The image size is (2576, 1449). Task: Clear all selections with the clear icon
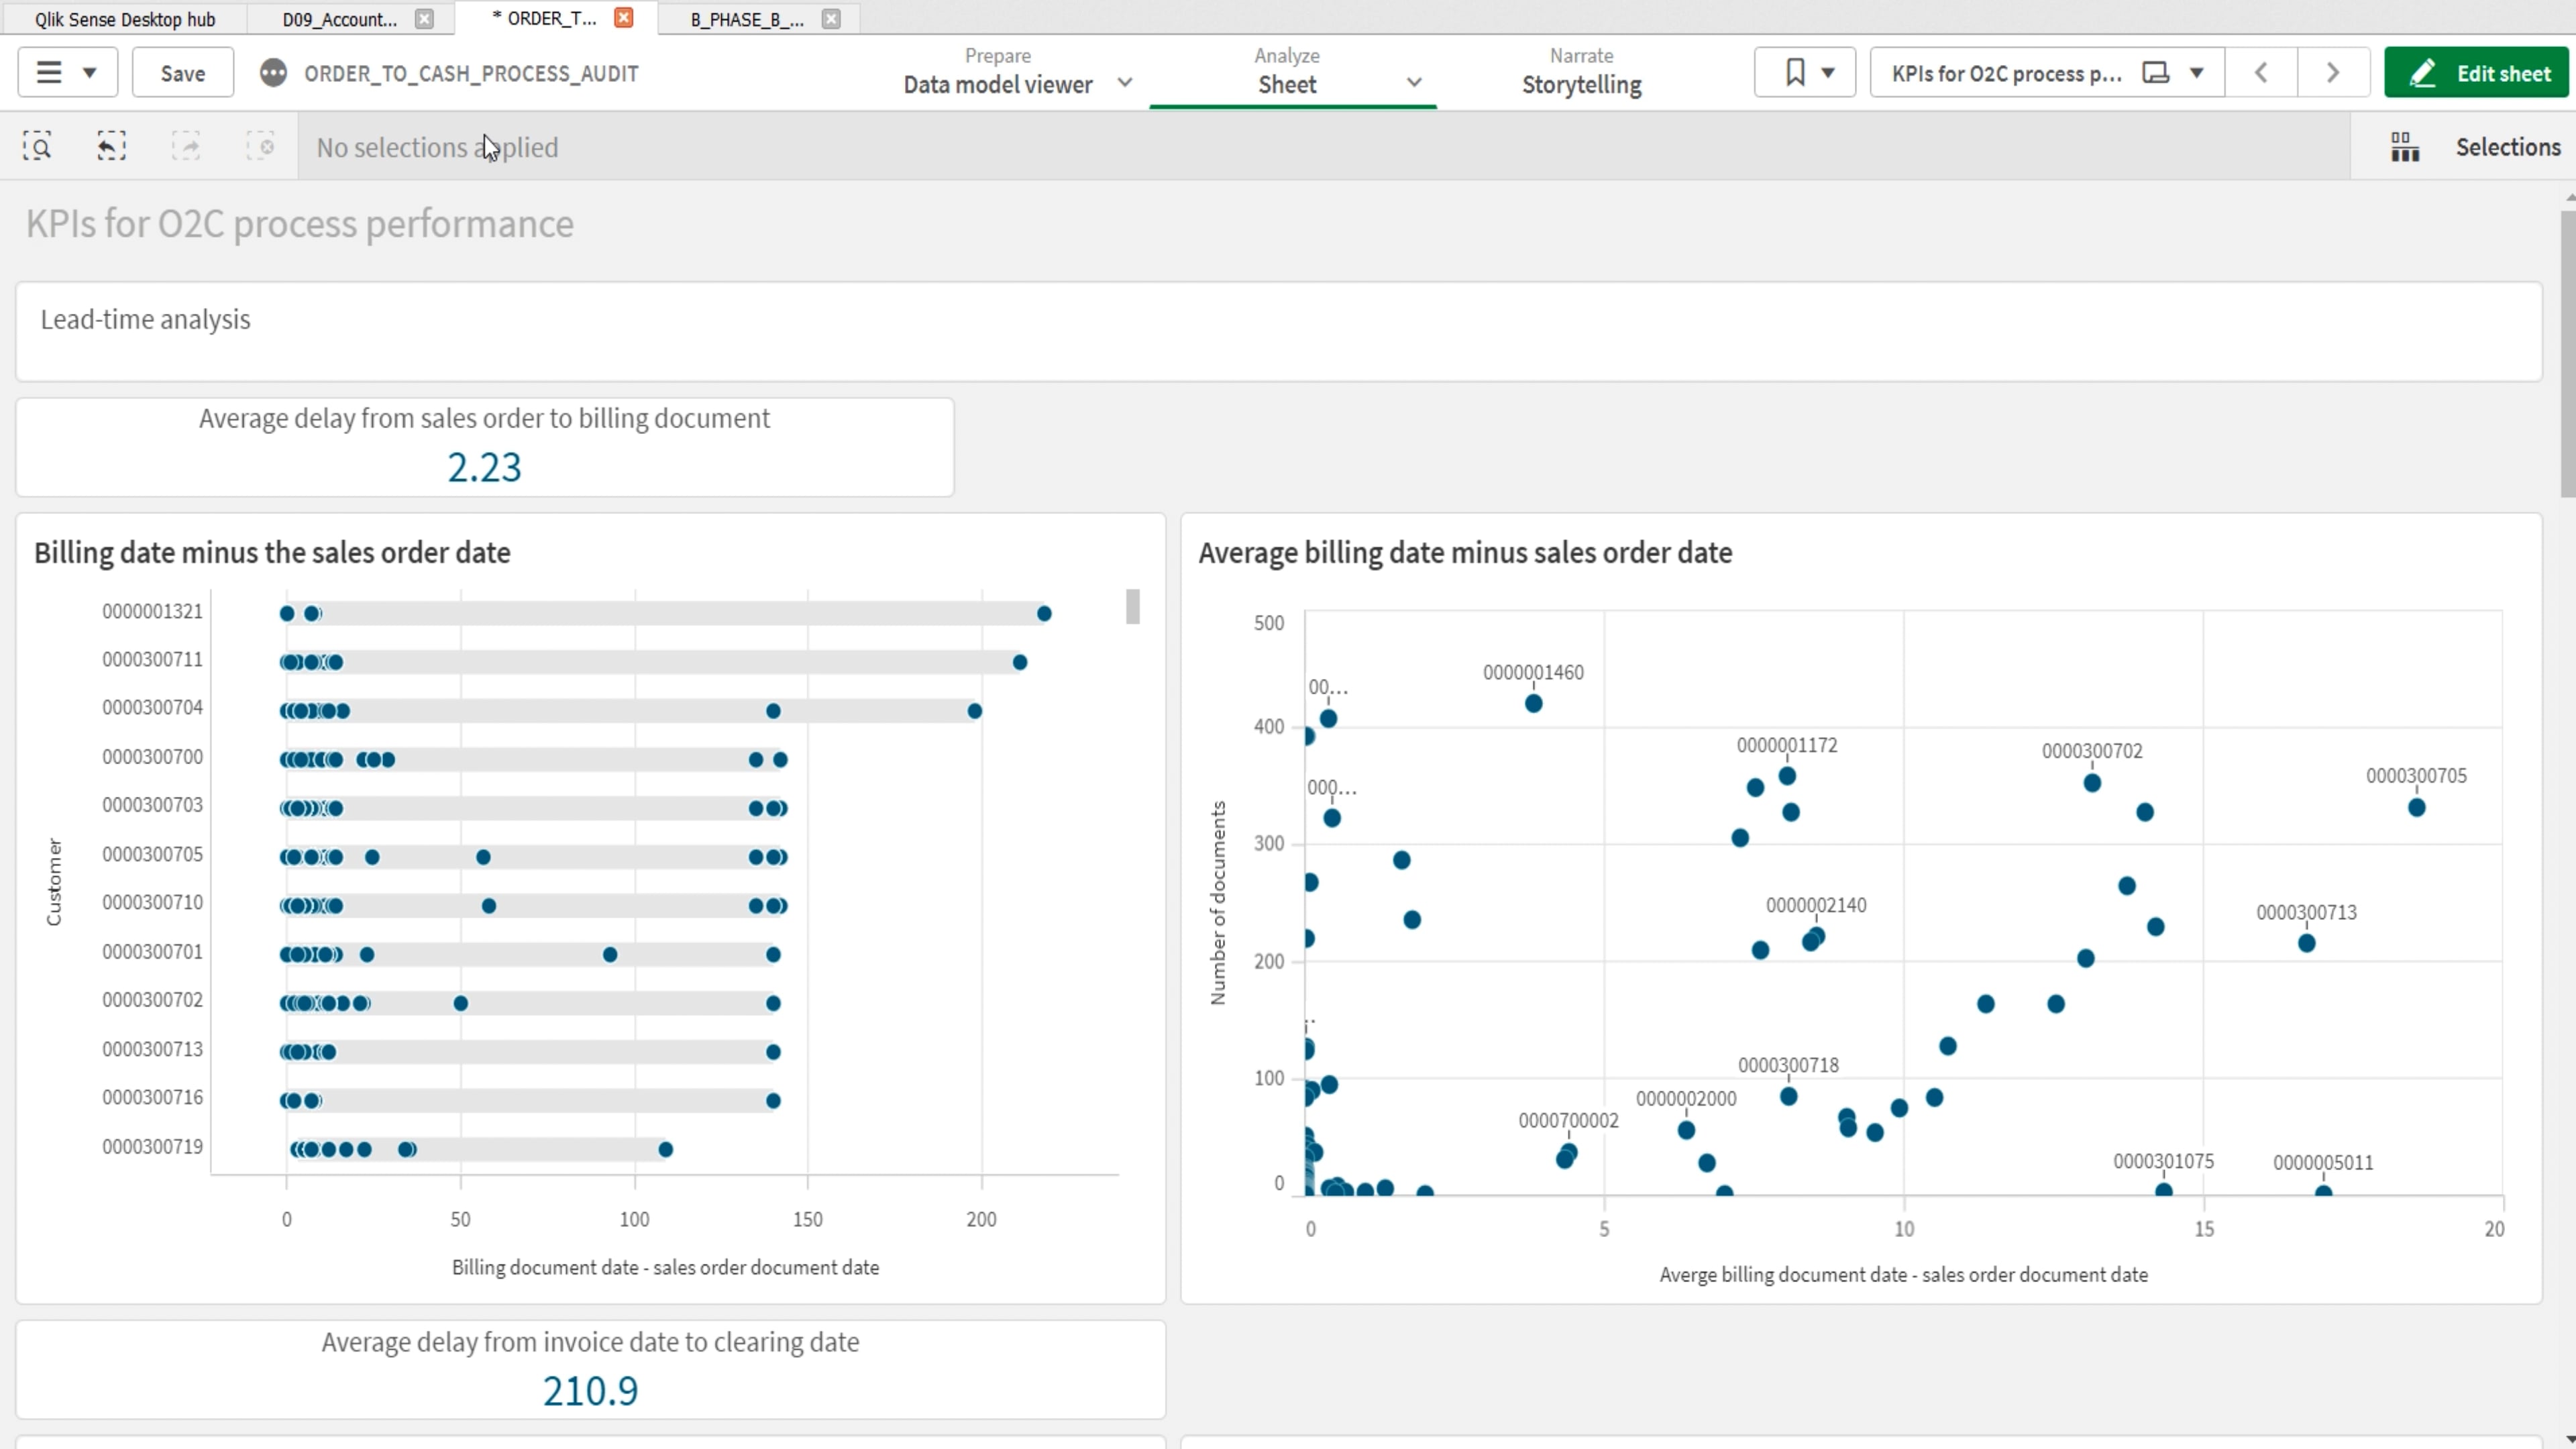pos(261,146)
